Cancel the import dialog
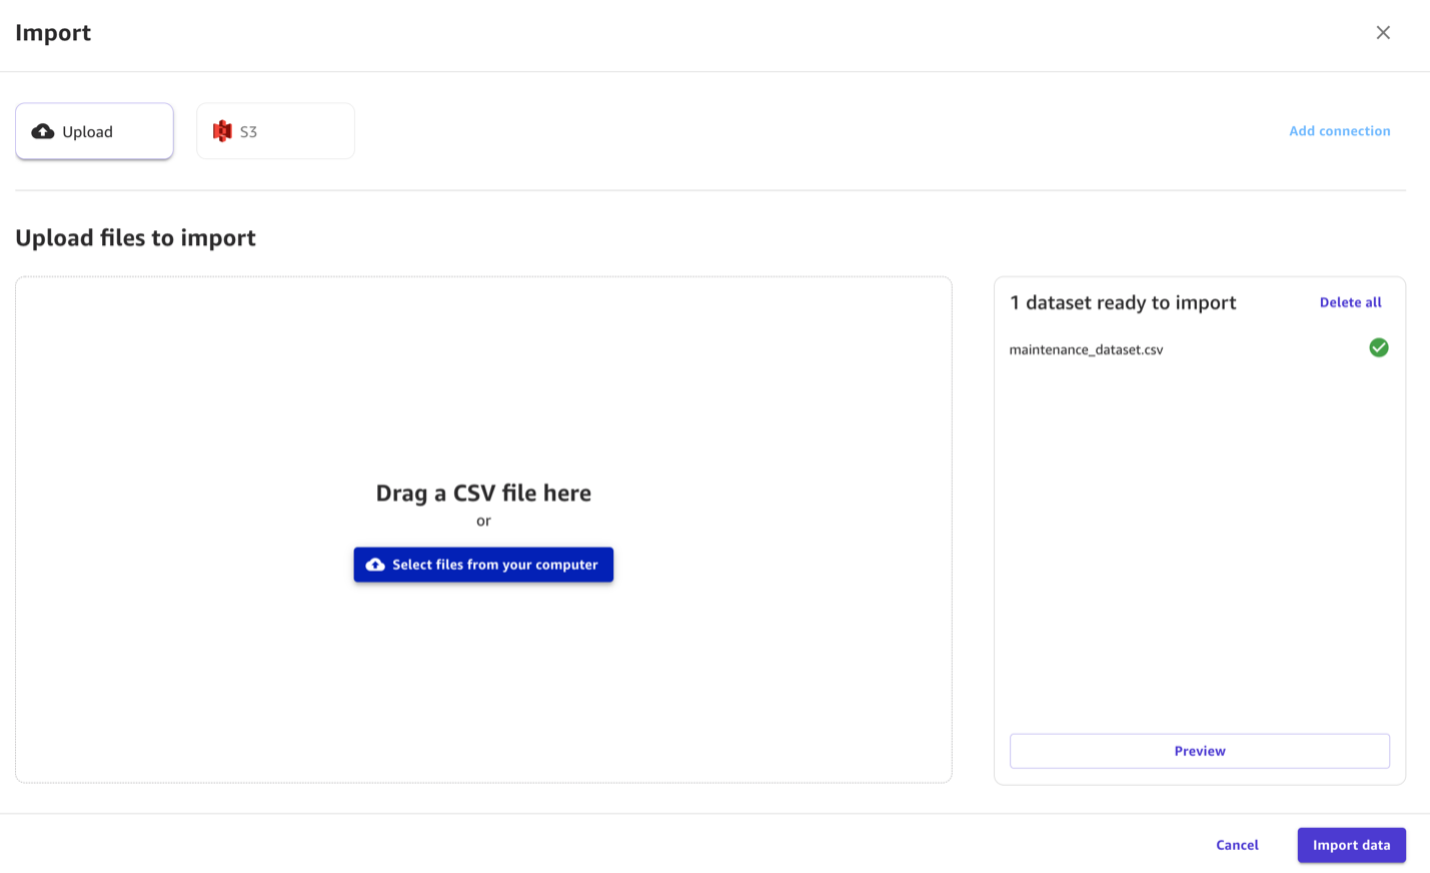 [x=1236, y=844]
